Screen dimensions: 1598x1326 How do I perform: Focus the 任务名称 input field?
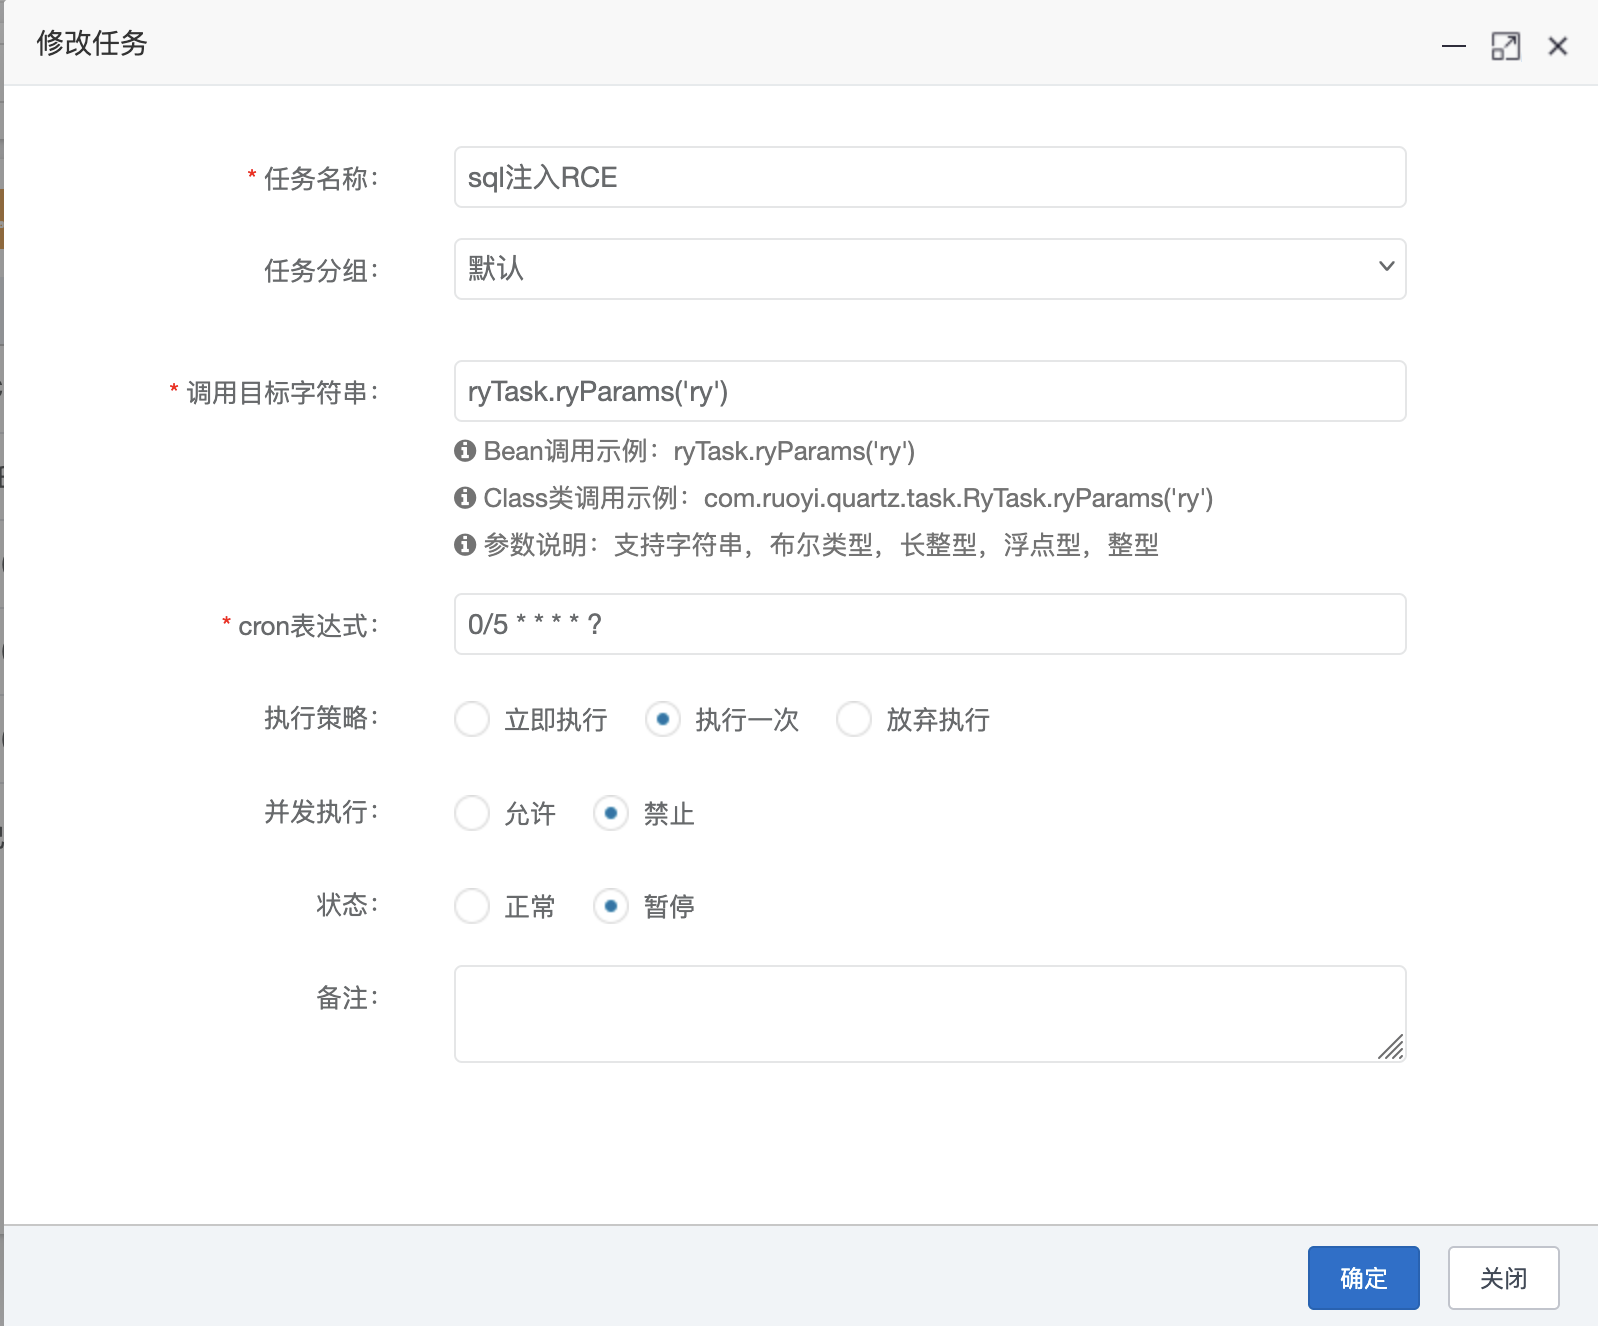click(930, 177)
